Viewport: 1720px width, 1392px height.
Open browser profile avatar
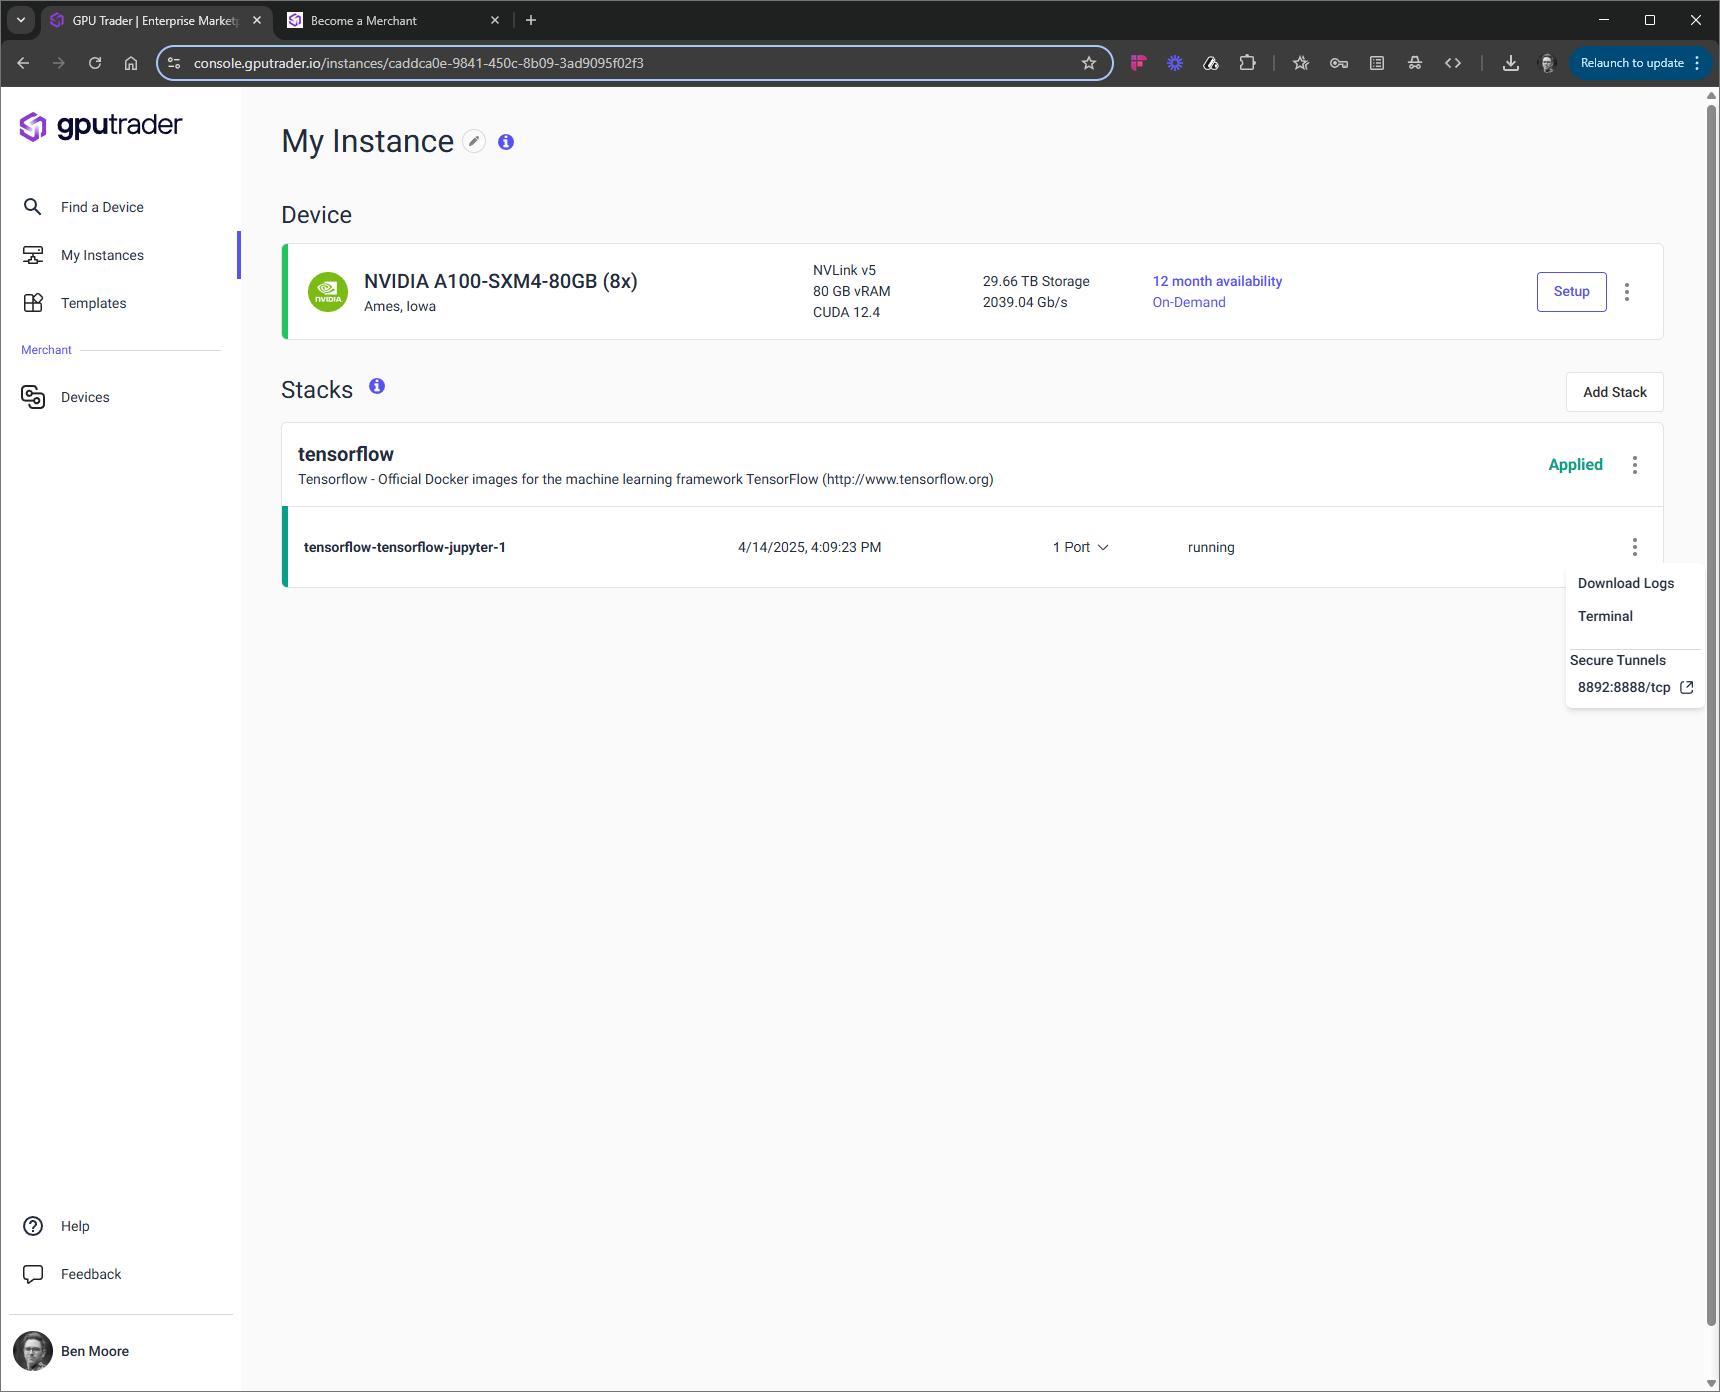coord(1547,63)
